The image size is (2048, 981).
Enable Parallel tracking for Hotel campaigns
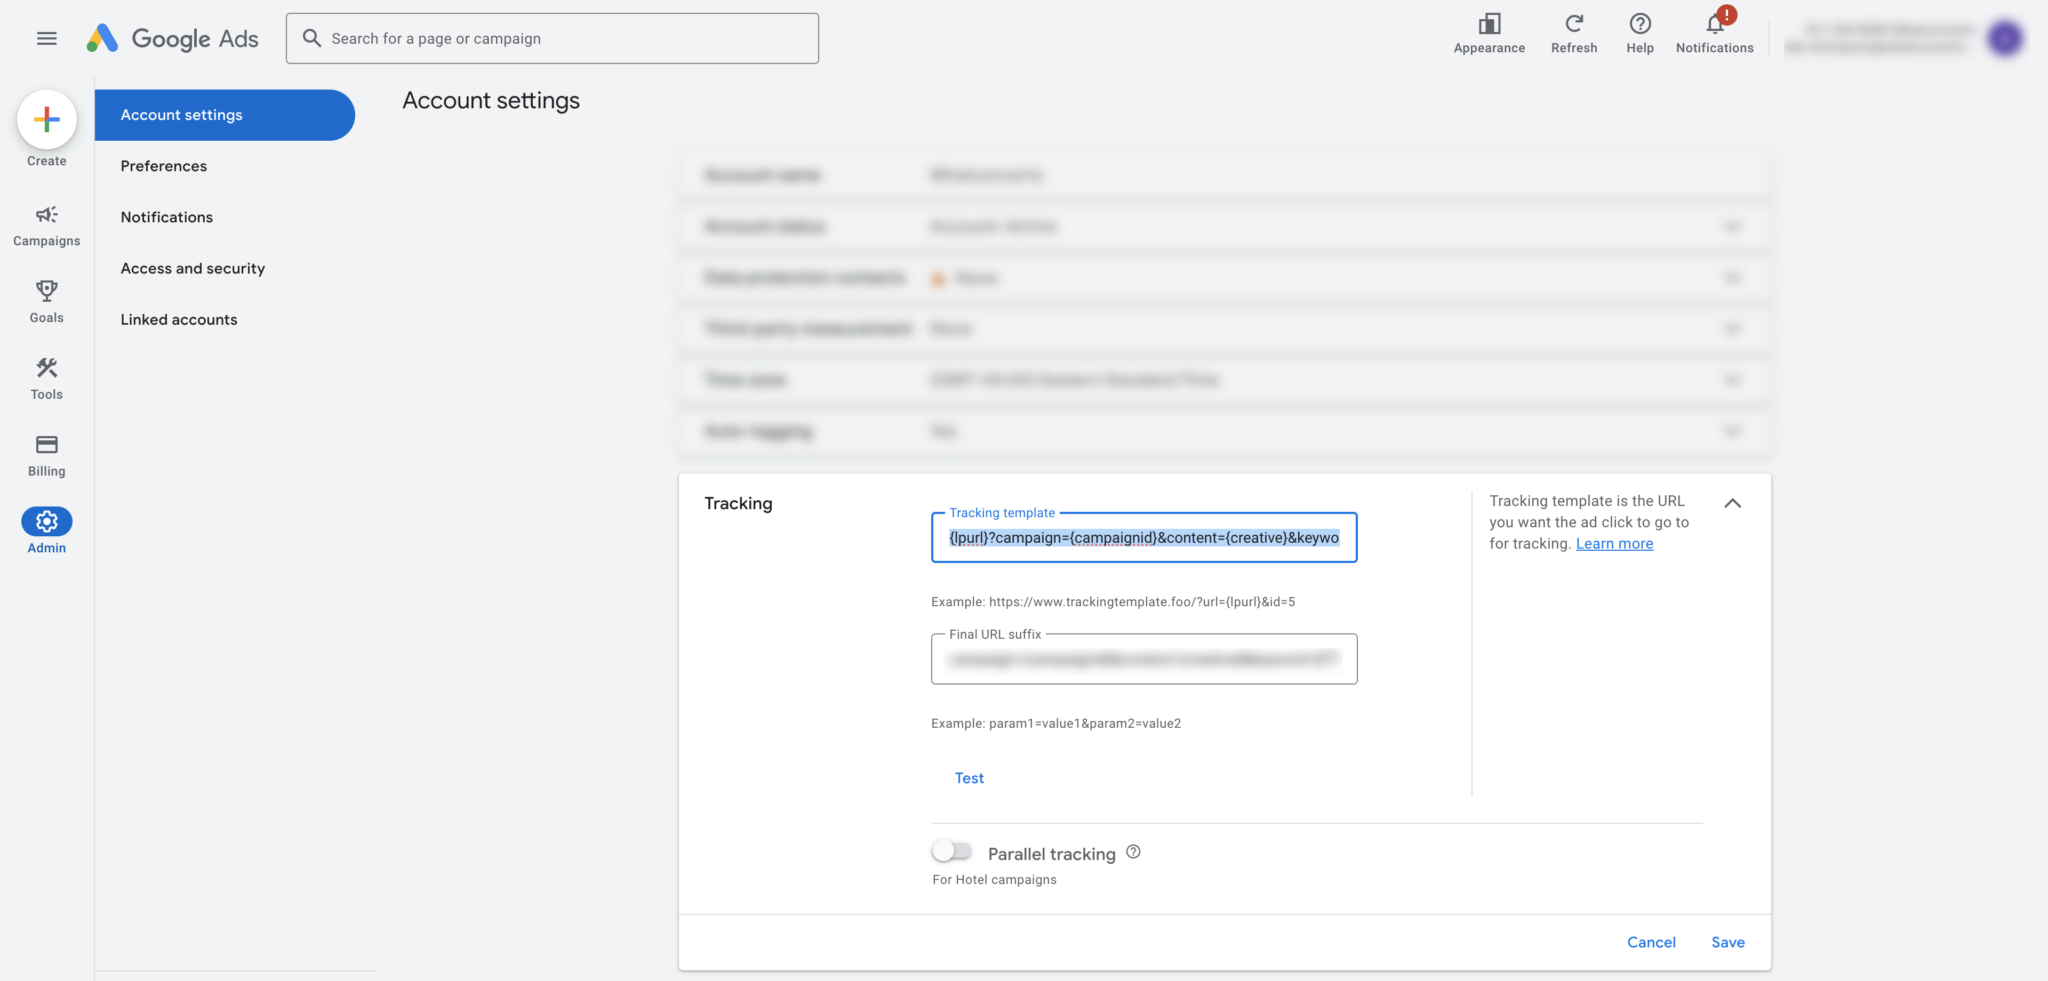click(x=951, y=849)
